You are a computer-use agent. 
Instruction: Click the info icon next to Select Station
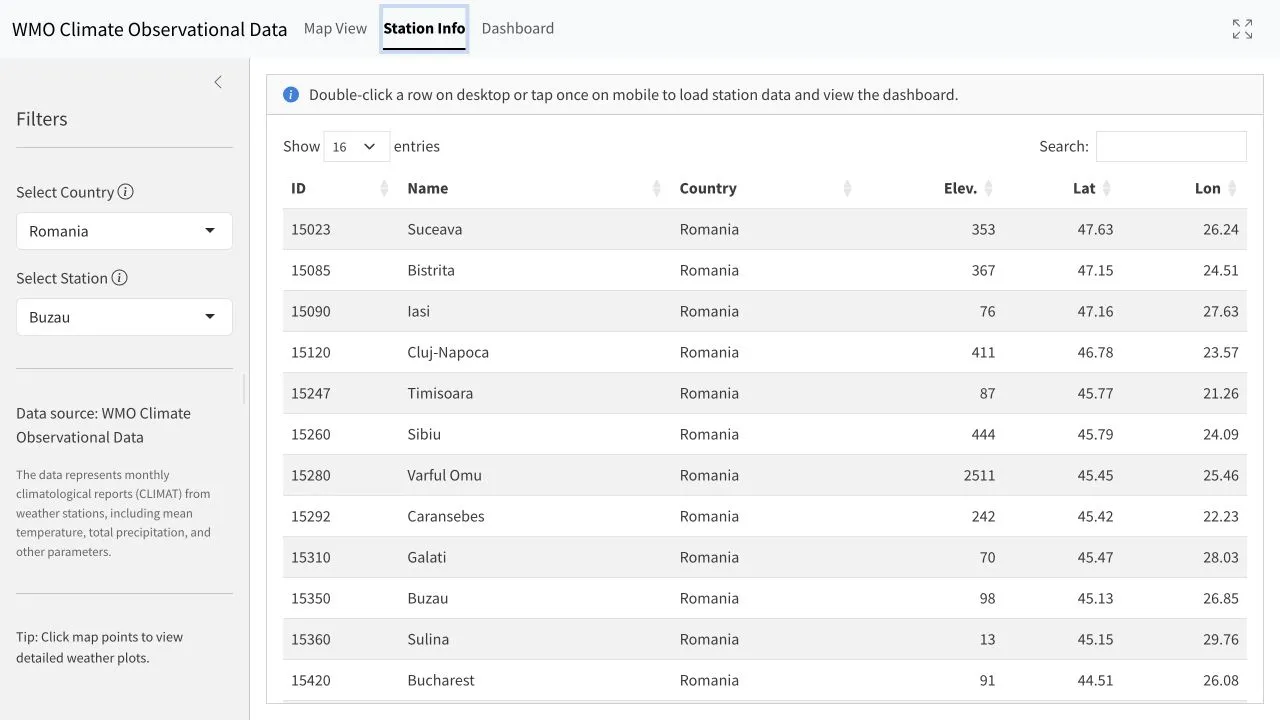point(120,278)
